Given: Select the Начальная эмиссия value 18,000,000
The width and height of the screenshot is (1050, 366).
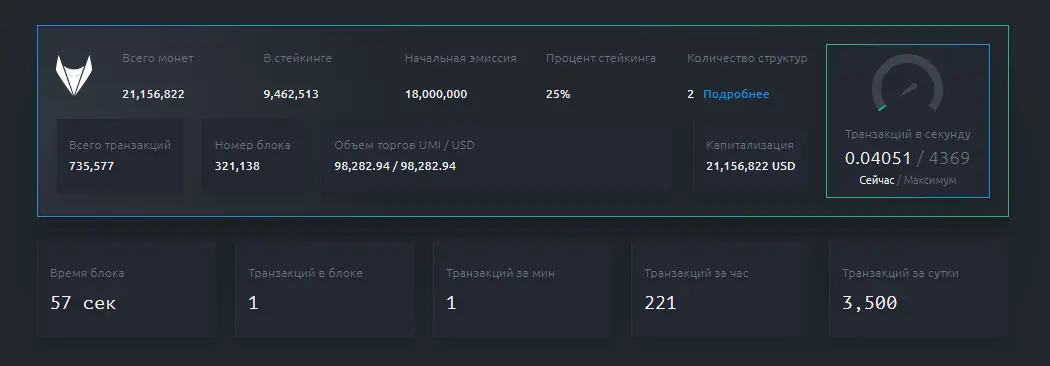Looking at the screenshot, I should [x=436, y=94].
